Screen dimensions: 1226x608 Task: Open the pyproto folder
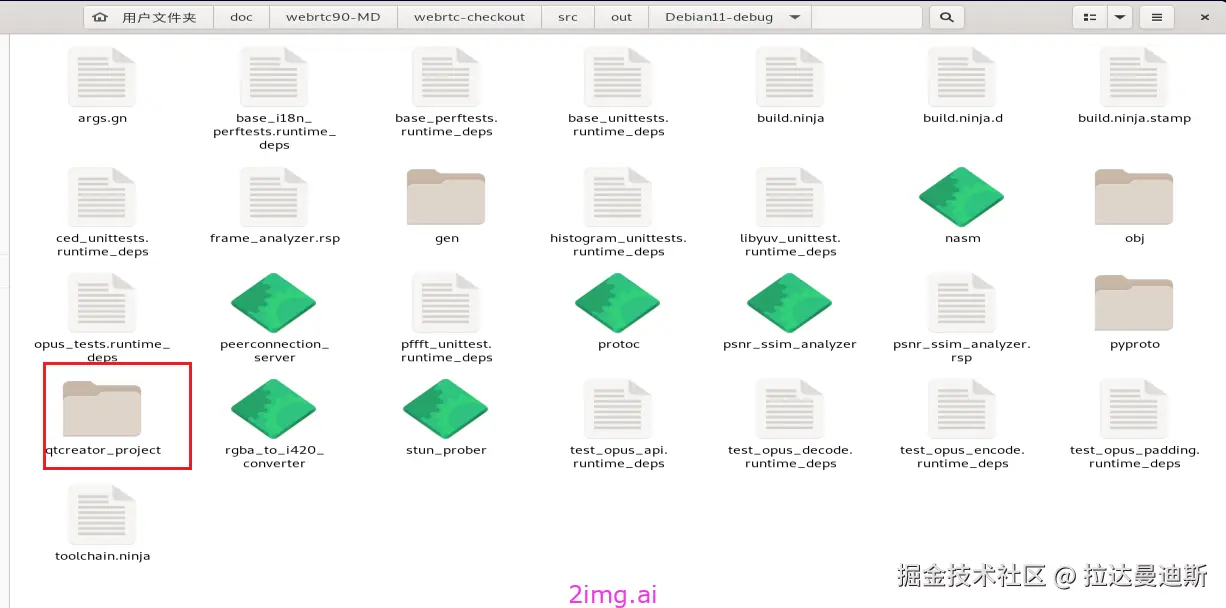pyautogui.click(x=1134, y=304)
